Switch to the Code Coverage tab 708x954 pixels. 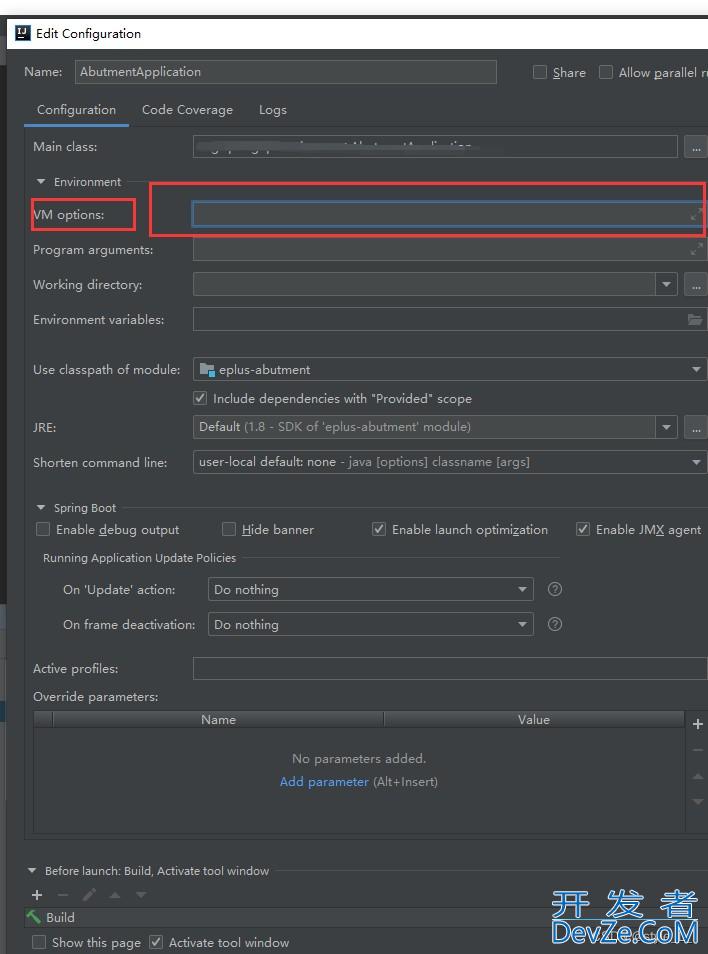pyautogui.click(x=187, y=110)
